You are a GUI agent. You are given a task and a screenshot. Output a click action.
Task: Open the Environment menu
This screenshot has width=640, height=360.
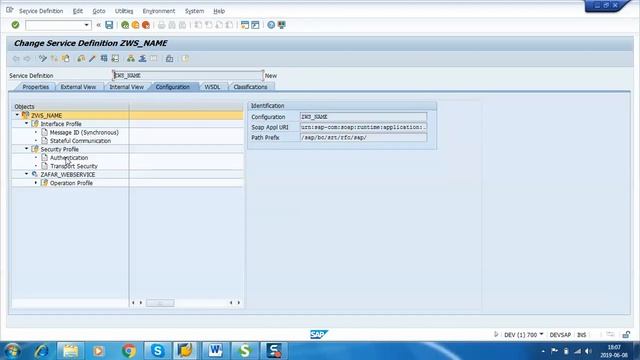pyautogui.click(x=159, y=11)
